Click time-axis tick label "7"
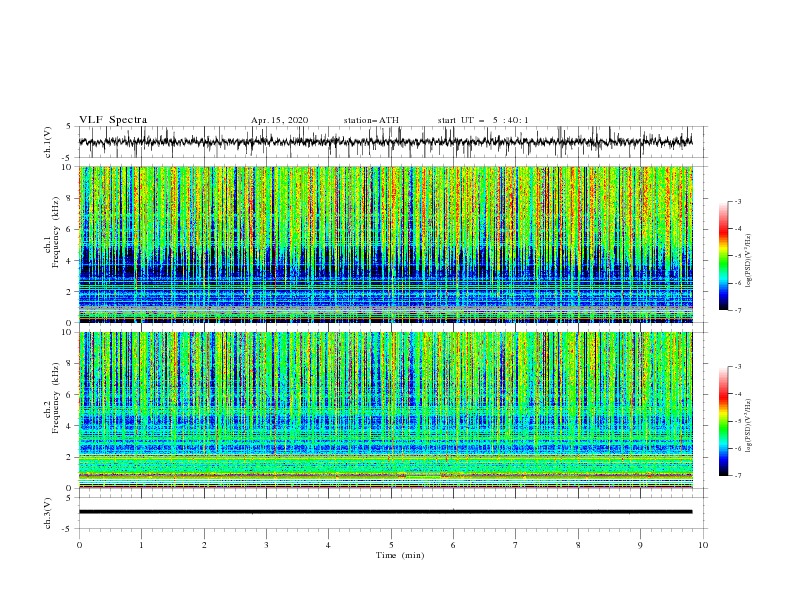 pyautogui.click(x=516, y=545)
